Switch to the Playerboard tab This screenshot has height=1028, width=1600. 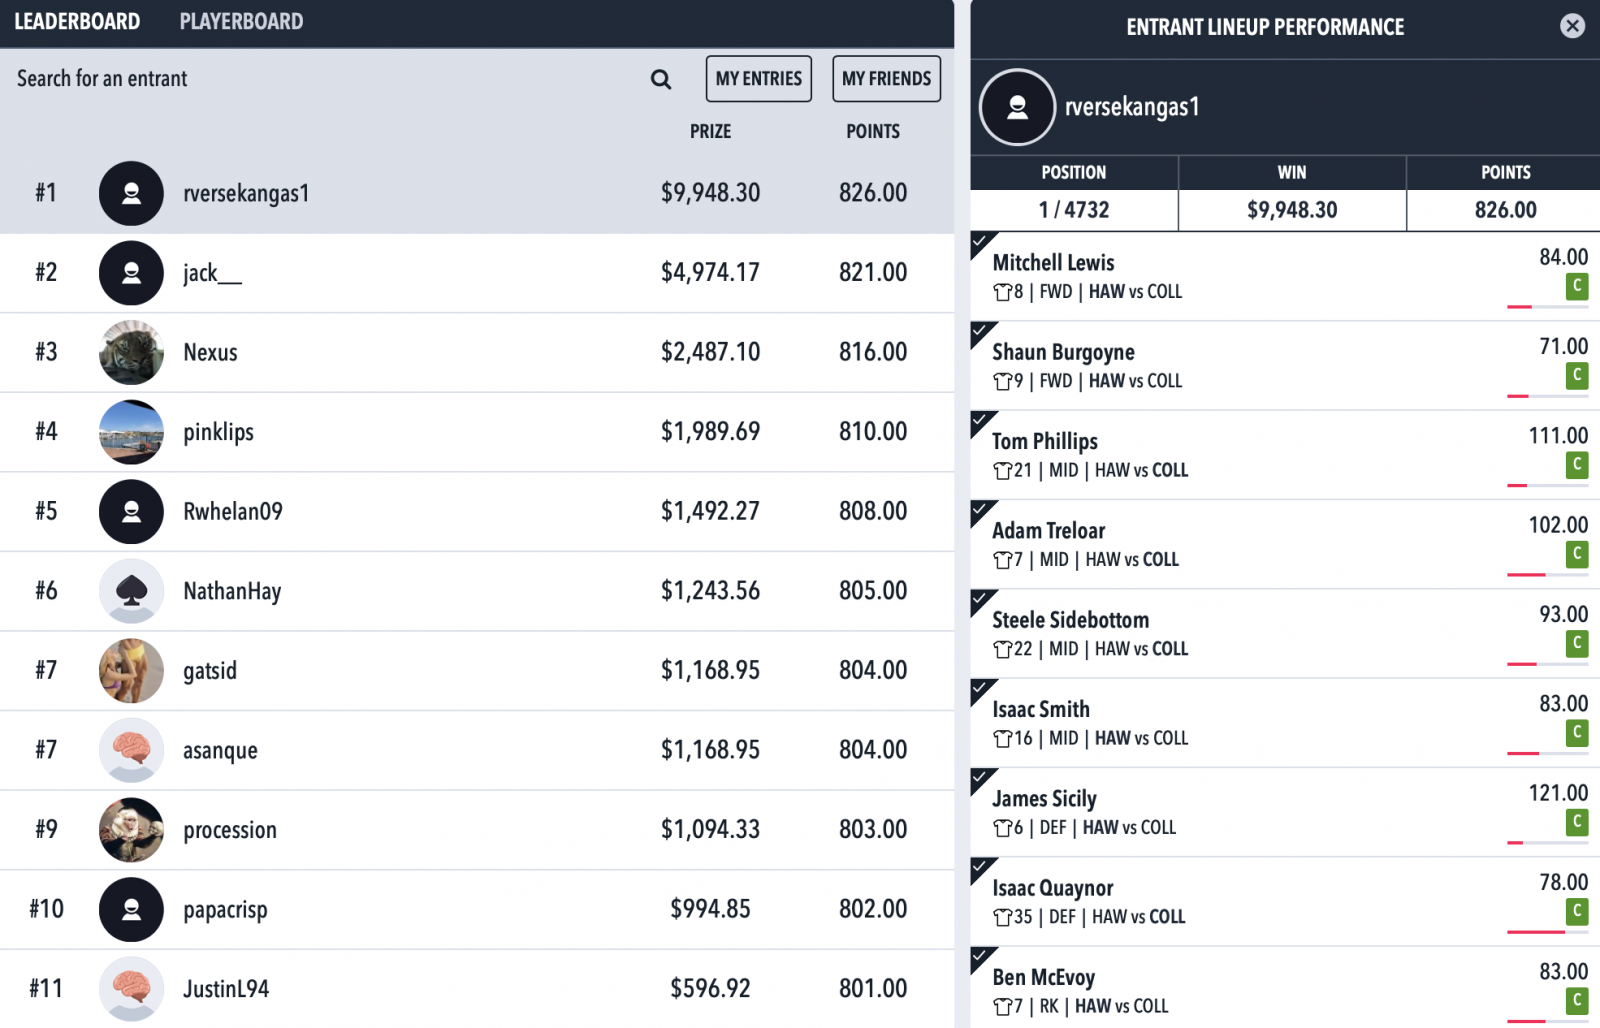[241, 22]
